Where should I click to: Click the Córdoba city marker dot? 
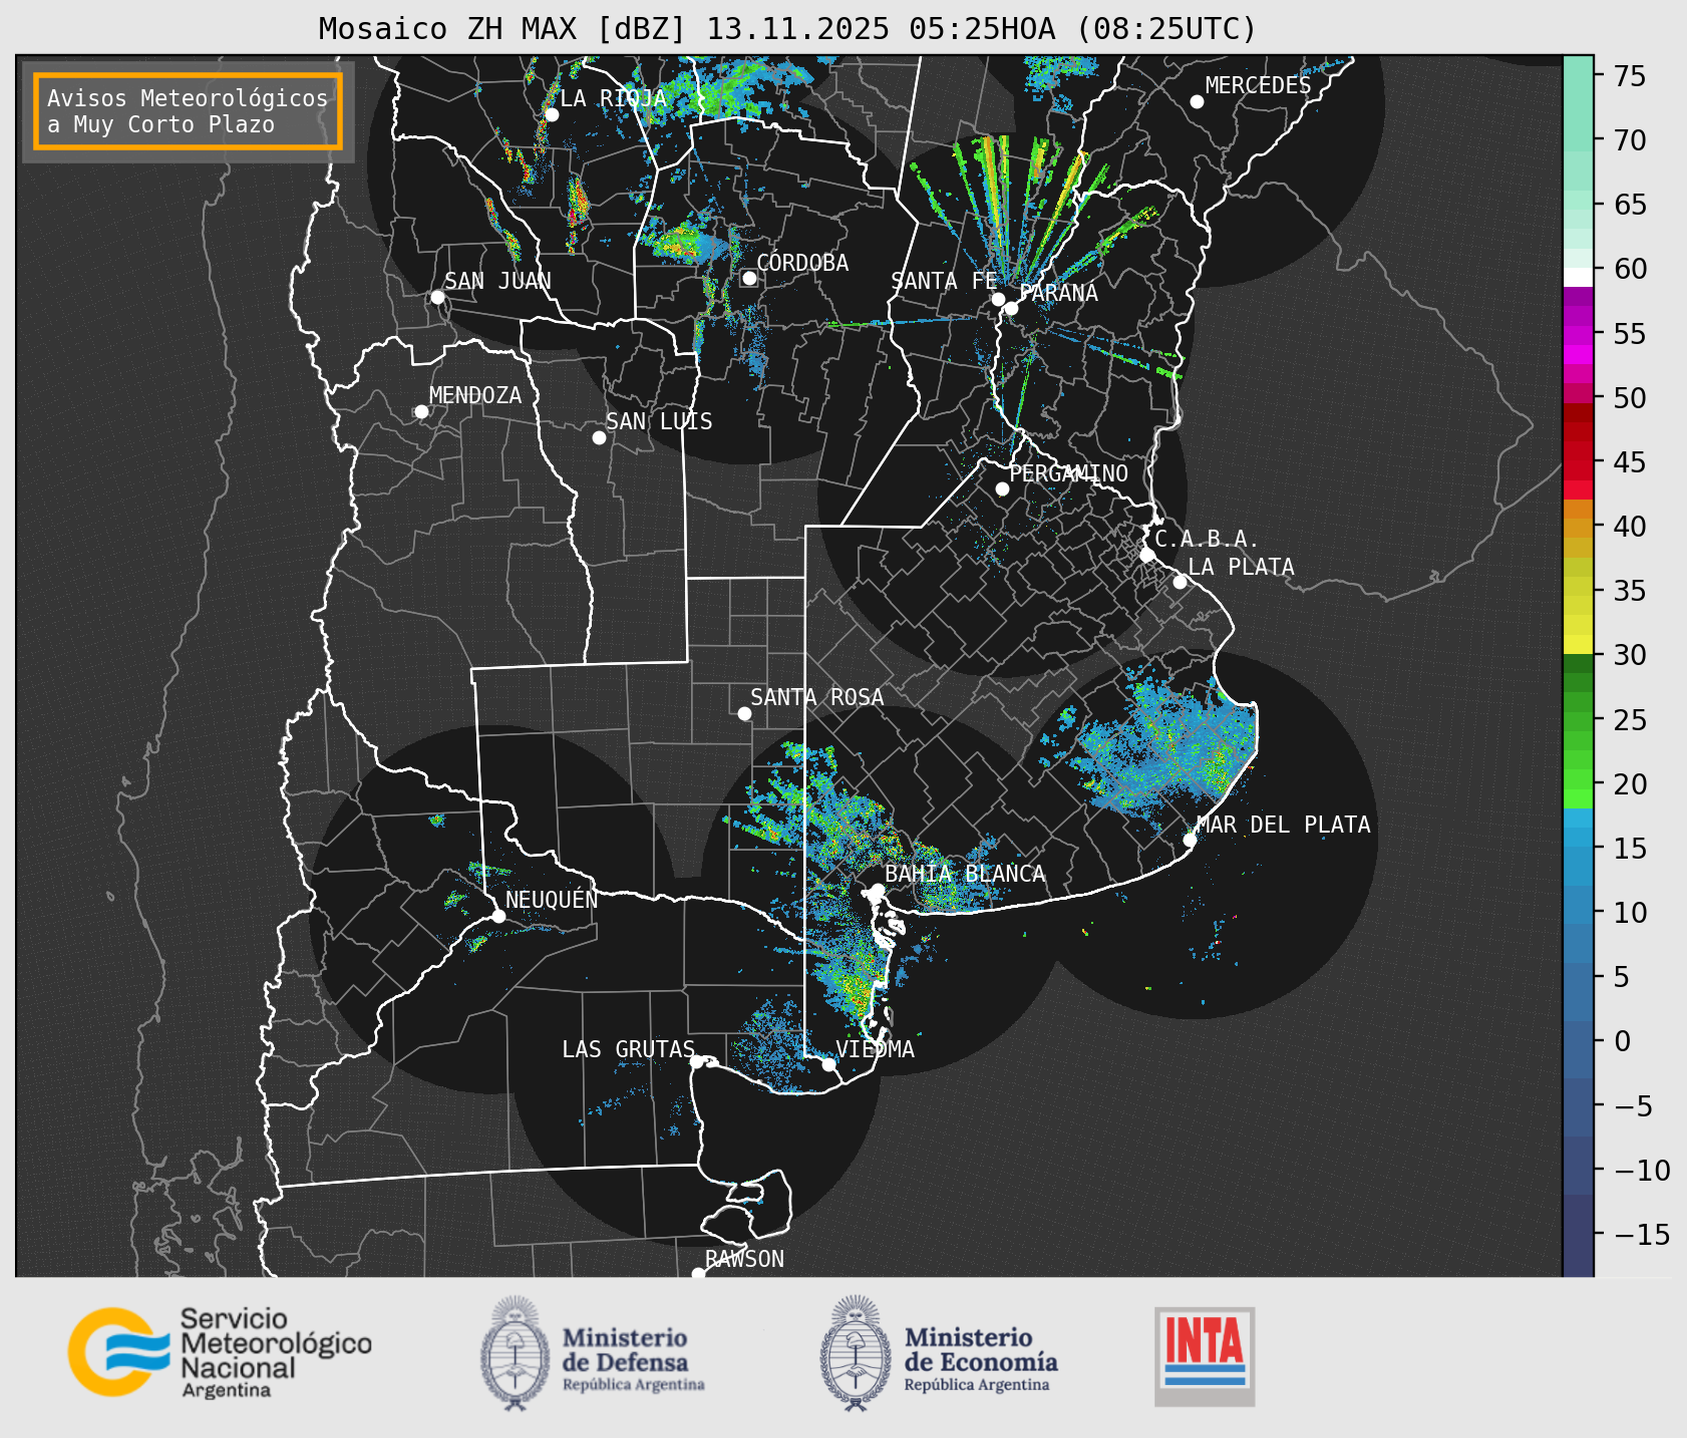click(749, 278)
